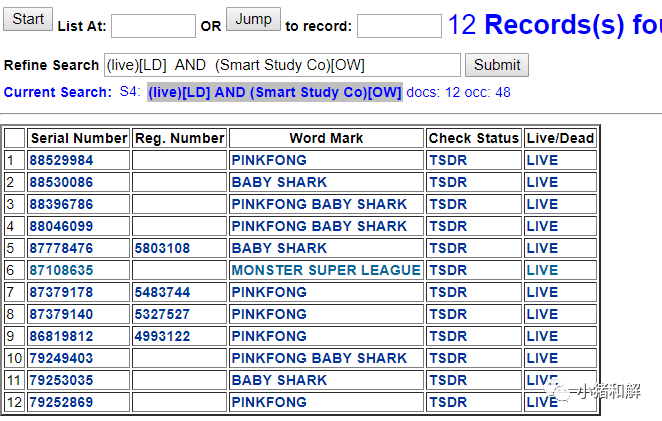Open PINKFONG BABY SHARK mark in row 10

coord(320,358)
